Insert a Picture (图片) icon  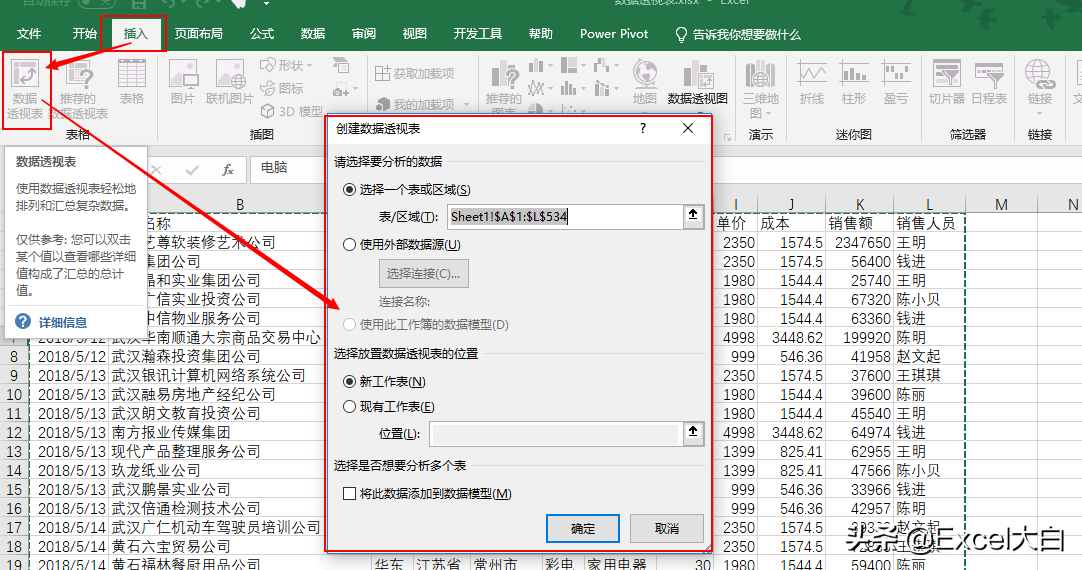tap(183, 83)
